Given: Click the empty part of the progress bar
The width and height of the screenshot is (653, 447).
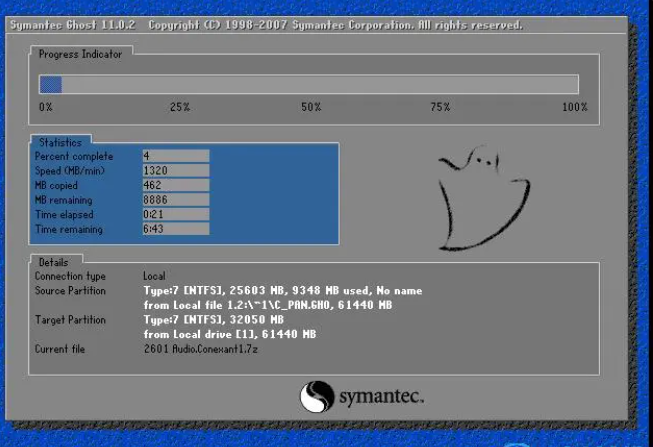Looking at the screenshot, I should coord(320,85).
